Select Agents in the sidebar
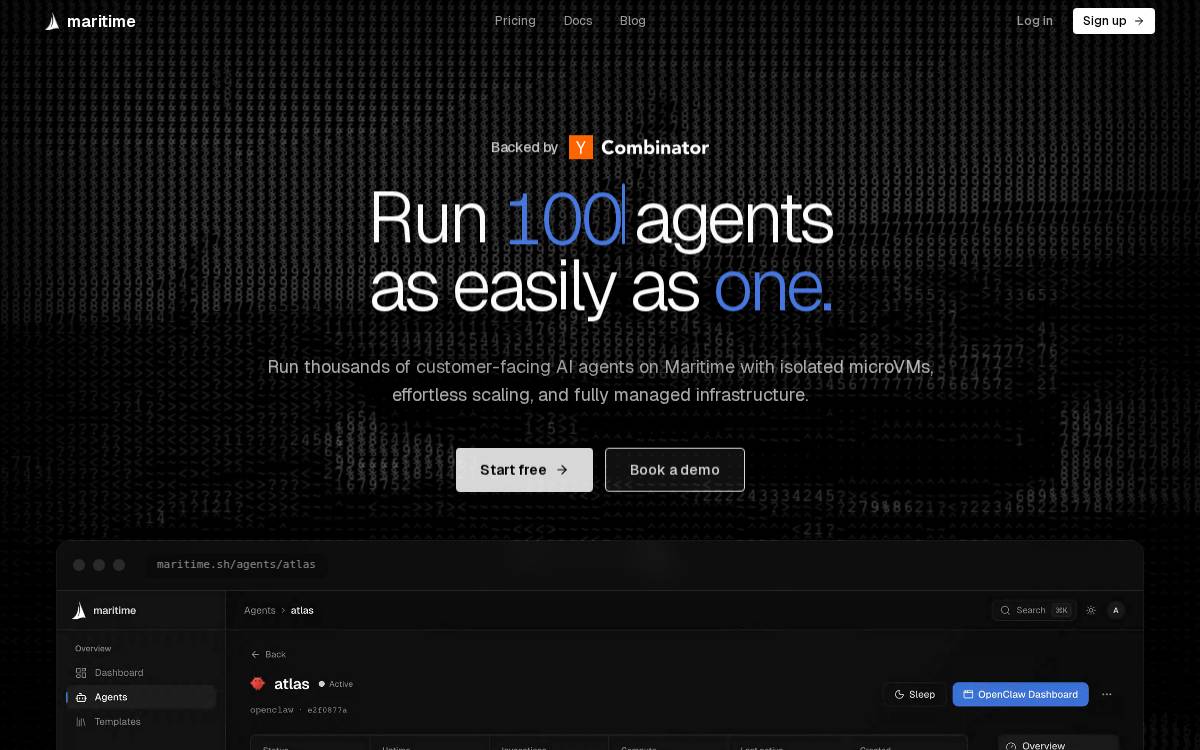1200x750 pixels. pos(141,697)
